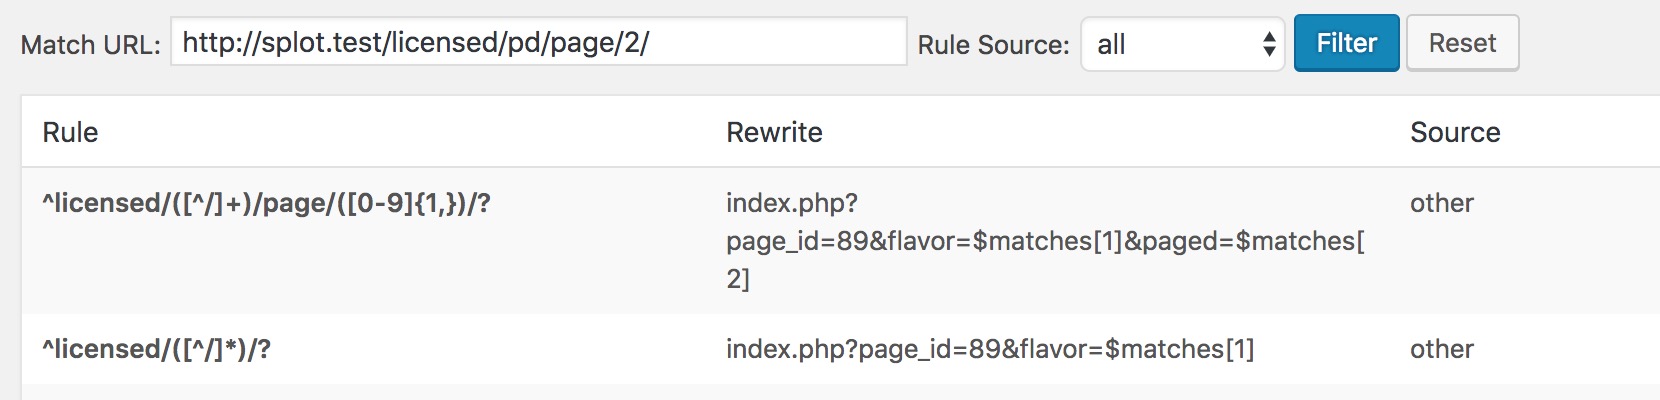Click the 'Match URL:' label
Viewport: 1660px width, 400px height.
[x=90, y=45]
